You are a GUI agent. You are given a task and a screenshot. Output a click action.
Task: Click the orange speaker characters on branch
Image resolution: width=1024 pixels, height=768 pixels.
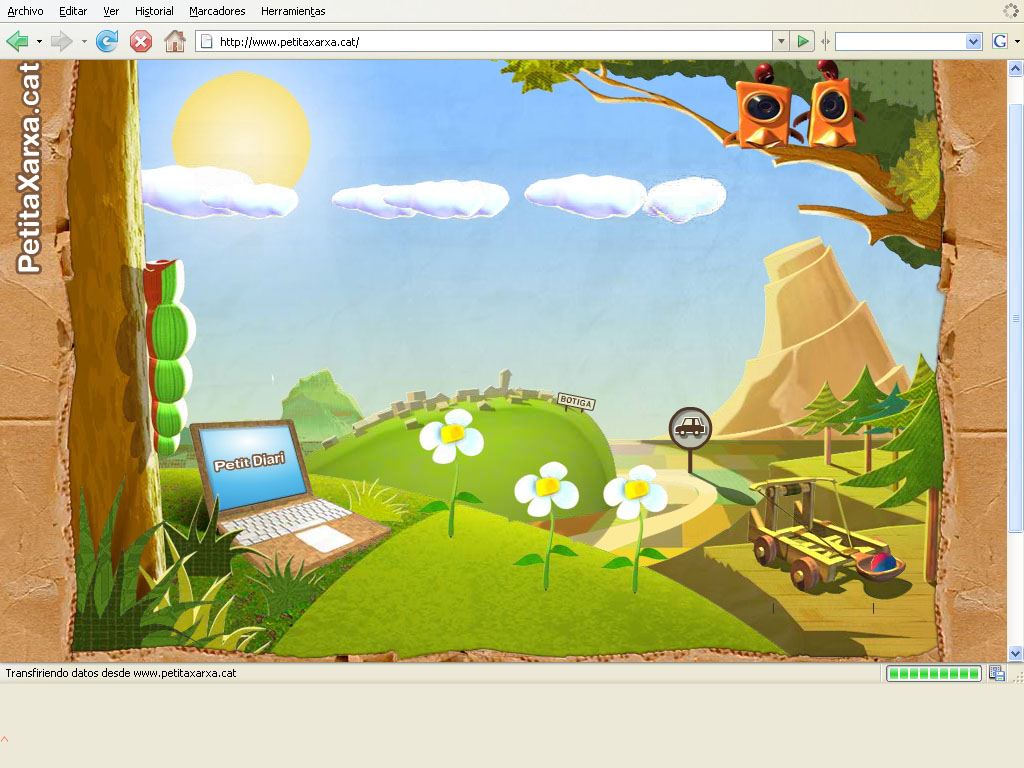click(801, 107)
